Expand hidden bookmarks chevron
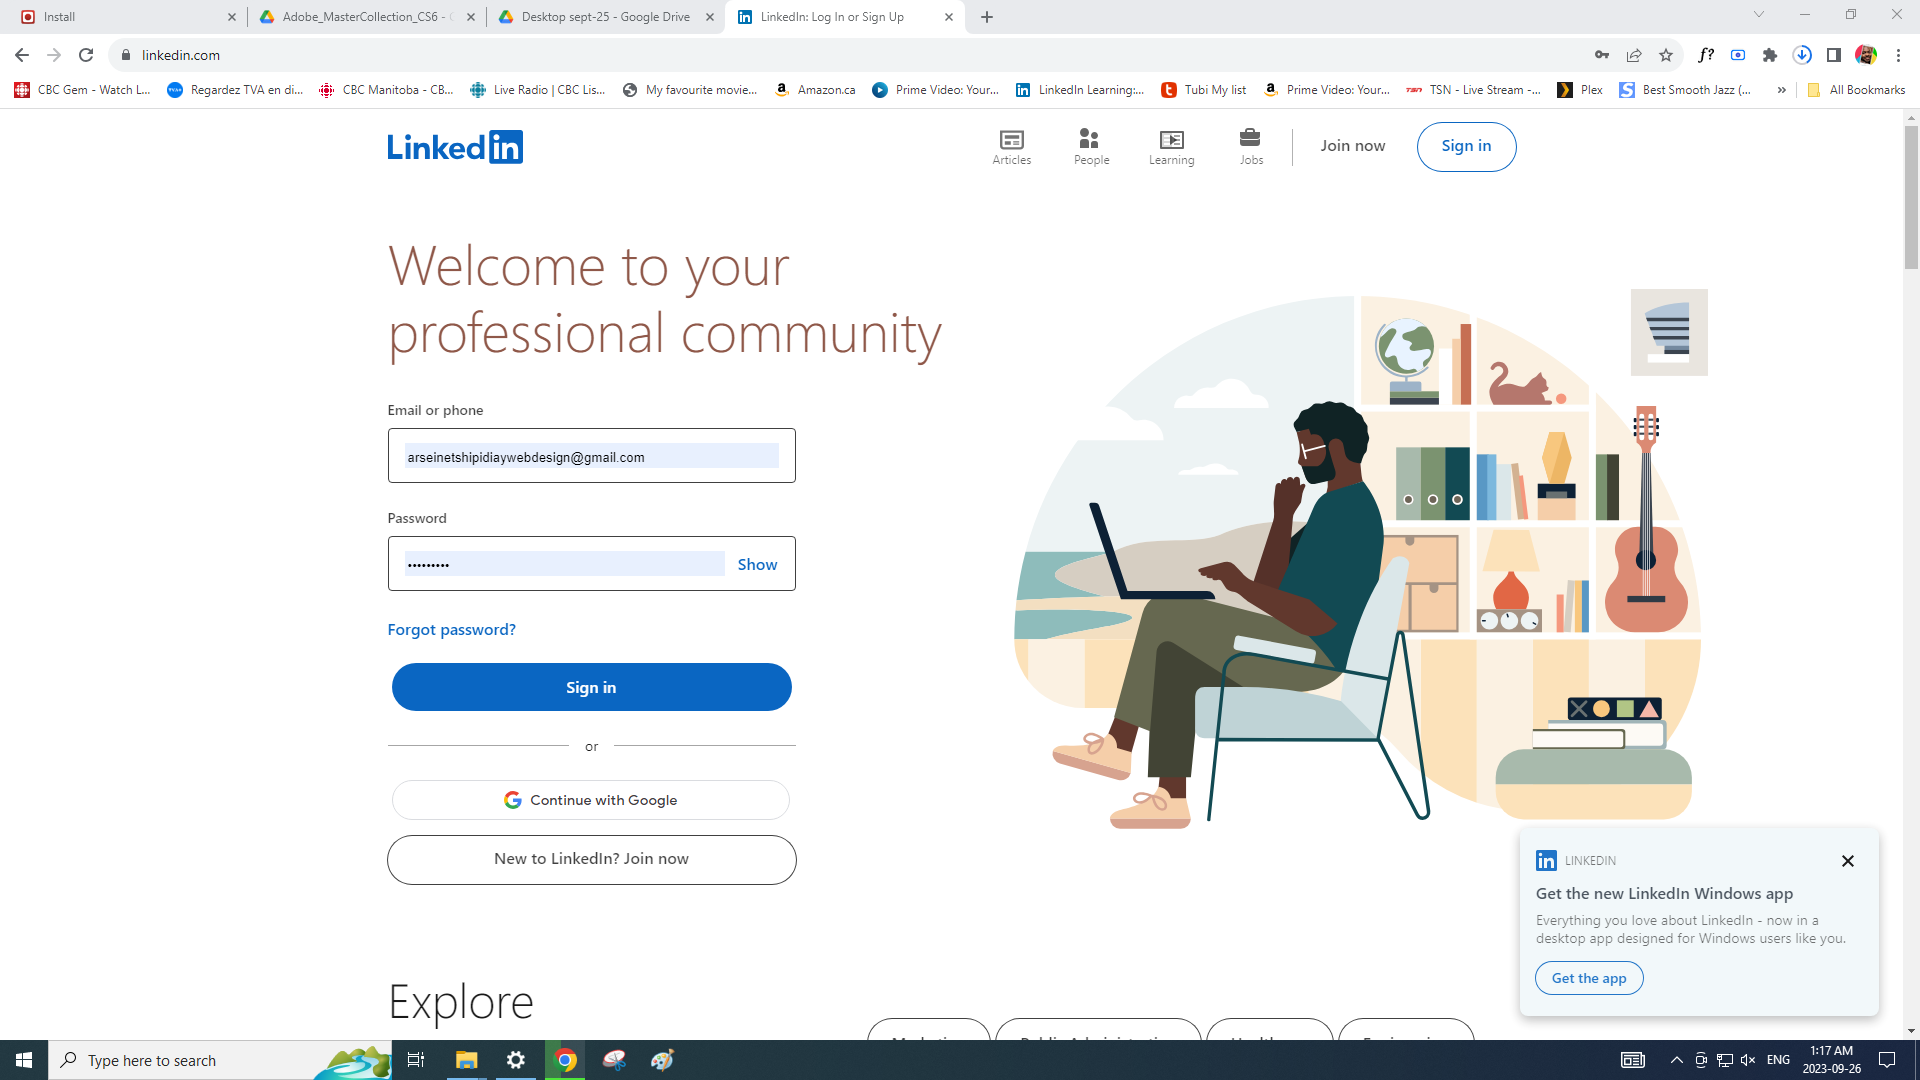 click(x=1781, y=90)
